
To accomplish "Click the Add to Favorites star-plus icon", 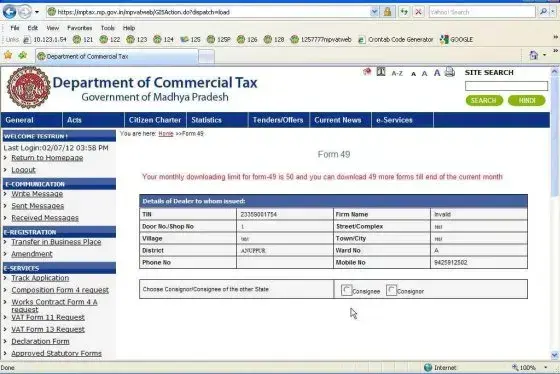I will coord(23,55).
